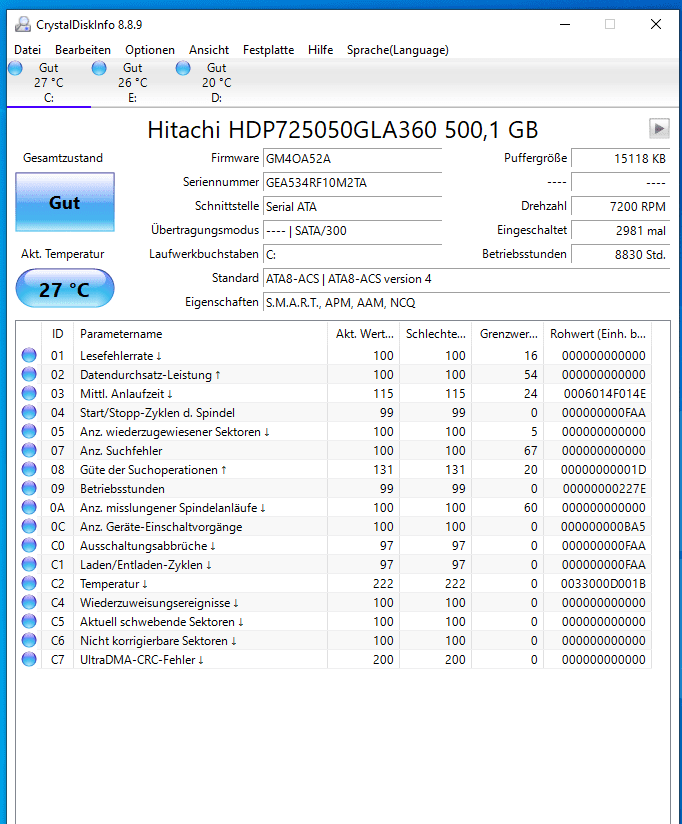Select drive C: tab at 27 °C
This screenshot has height=824, width=682.
pos(49,83)
